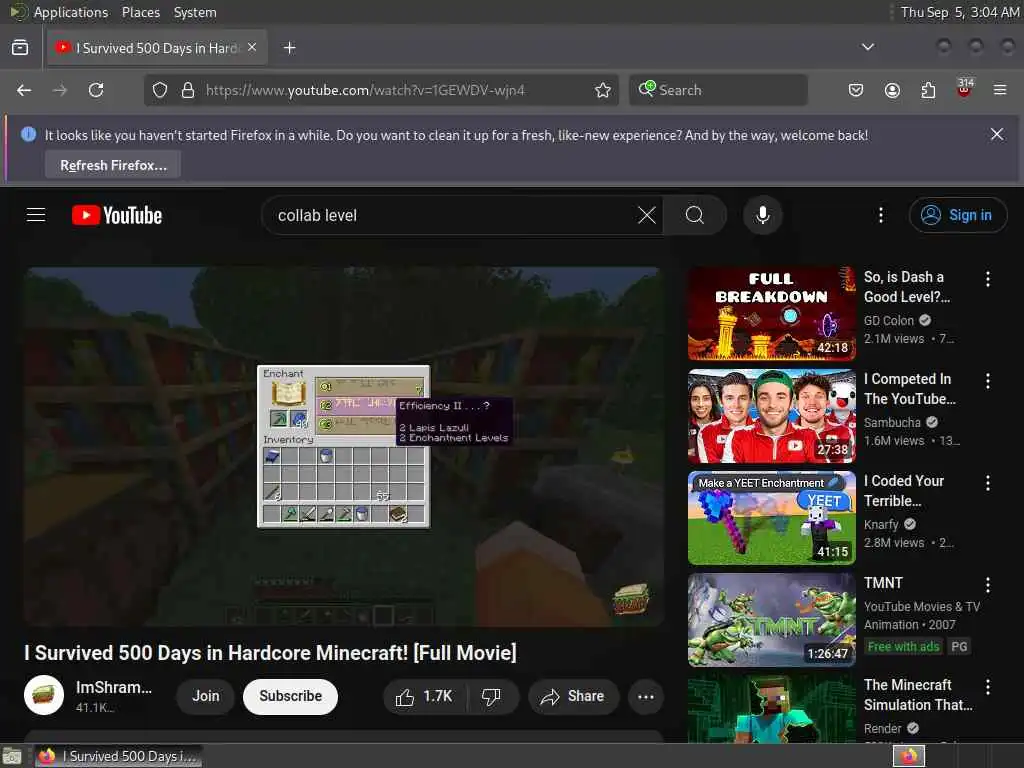Dismiss the Refresh Firefox notification bar
This screenshot has height=768, width=1024.
[997, 135]
